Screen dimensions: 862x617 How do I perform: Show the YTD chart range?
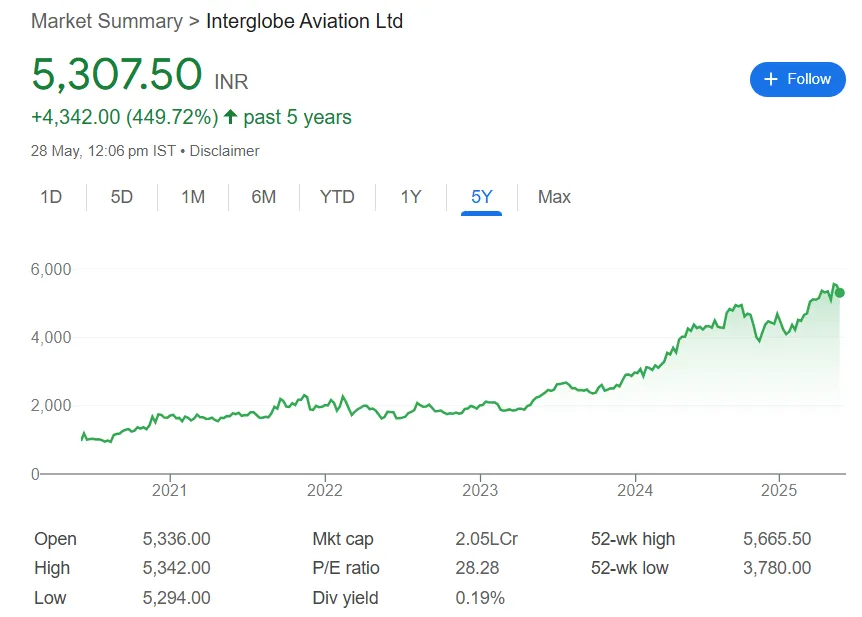click(337, 197)
